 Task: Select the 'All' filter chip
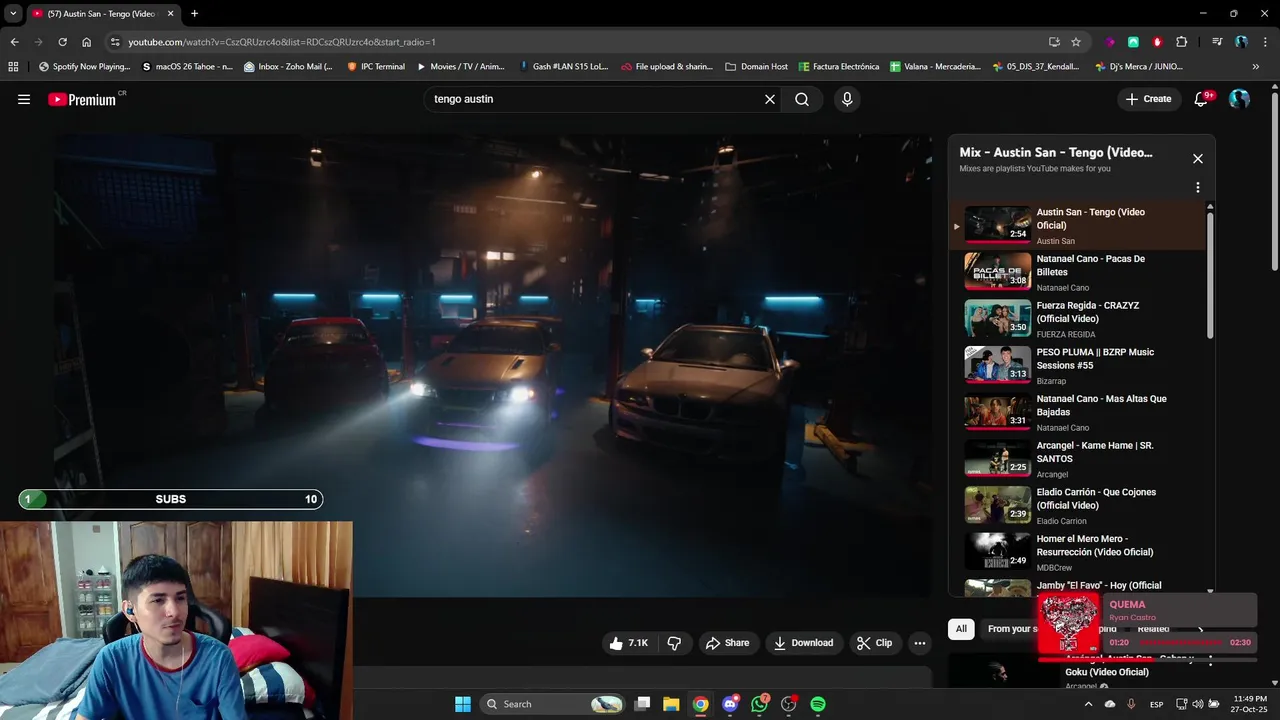point(961,629)
